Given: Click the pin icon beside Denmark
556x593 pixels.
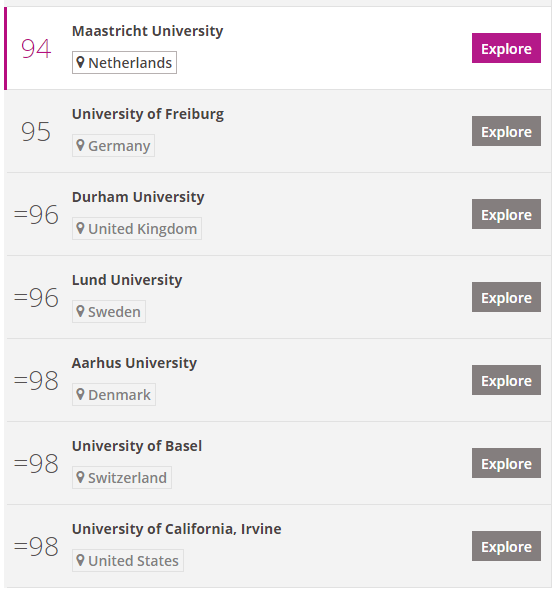Looking at the screenshot, I should point(80,394).
